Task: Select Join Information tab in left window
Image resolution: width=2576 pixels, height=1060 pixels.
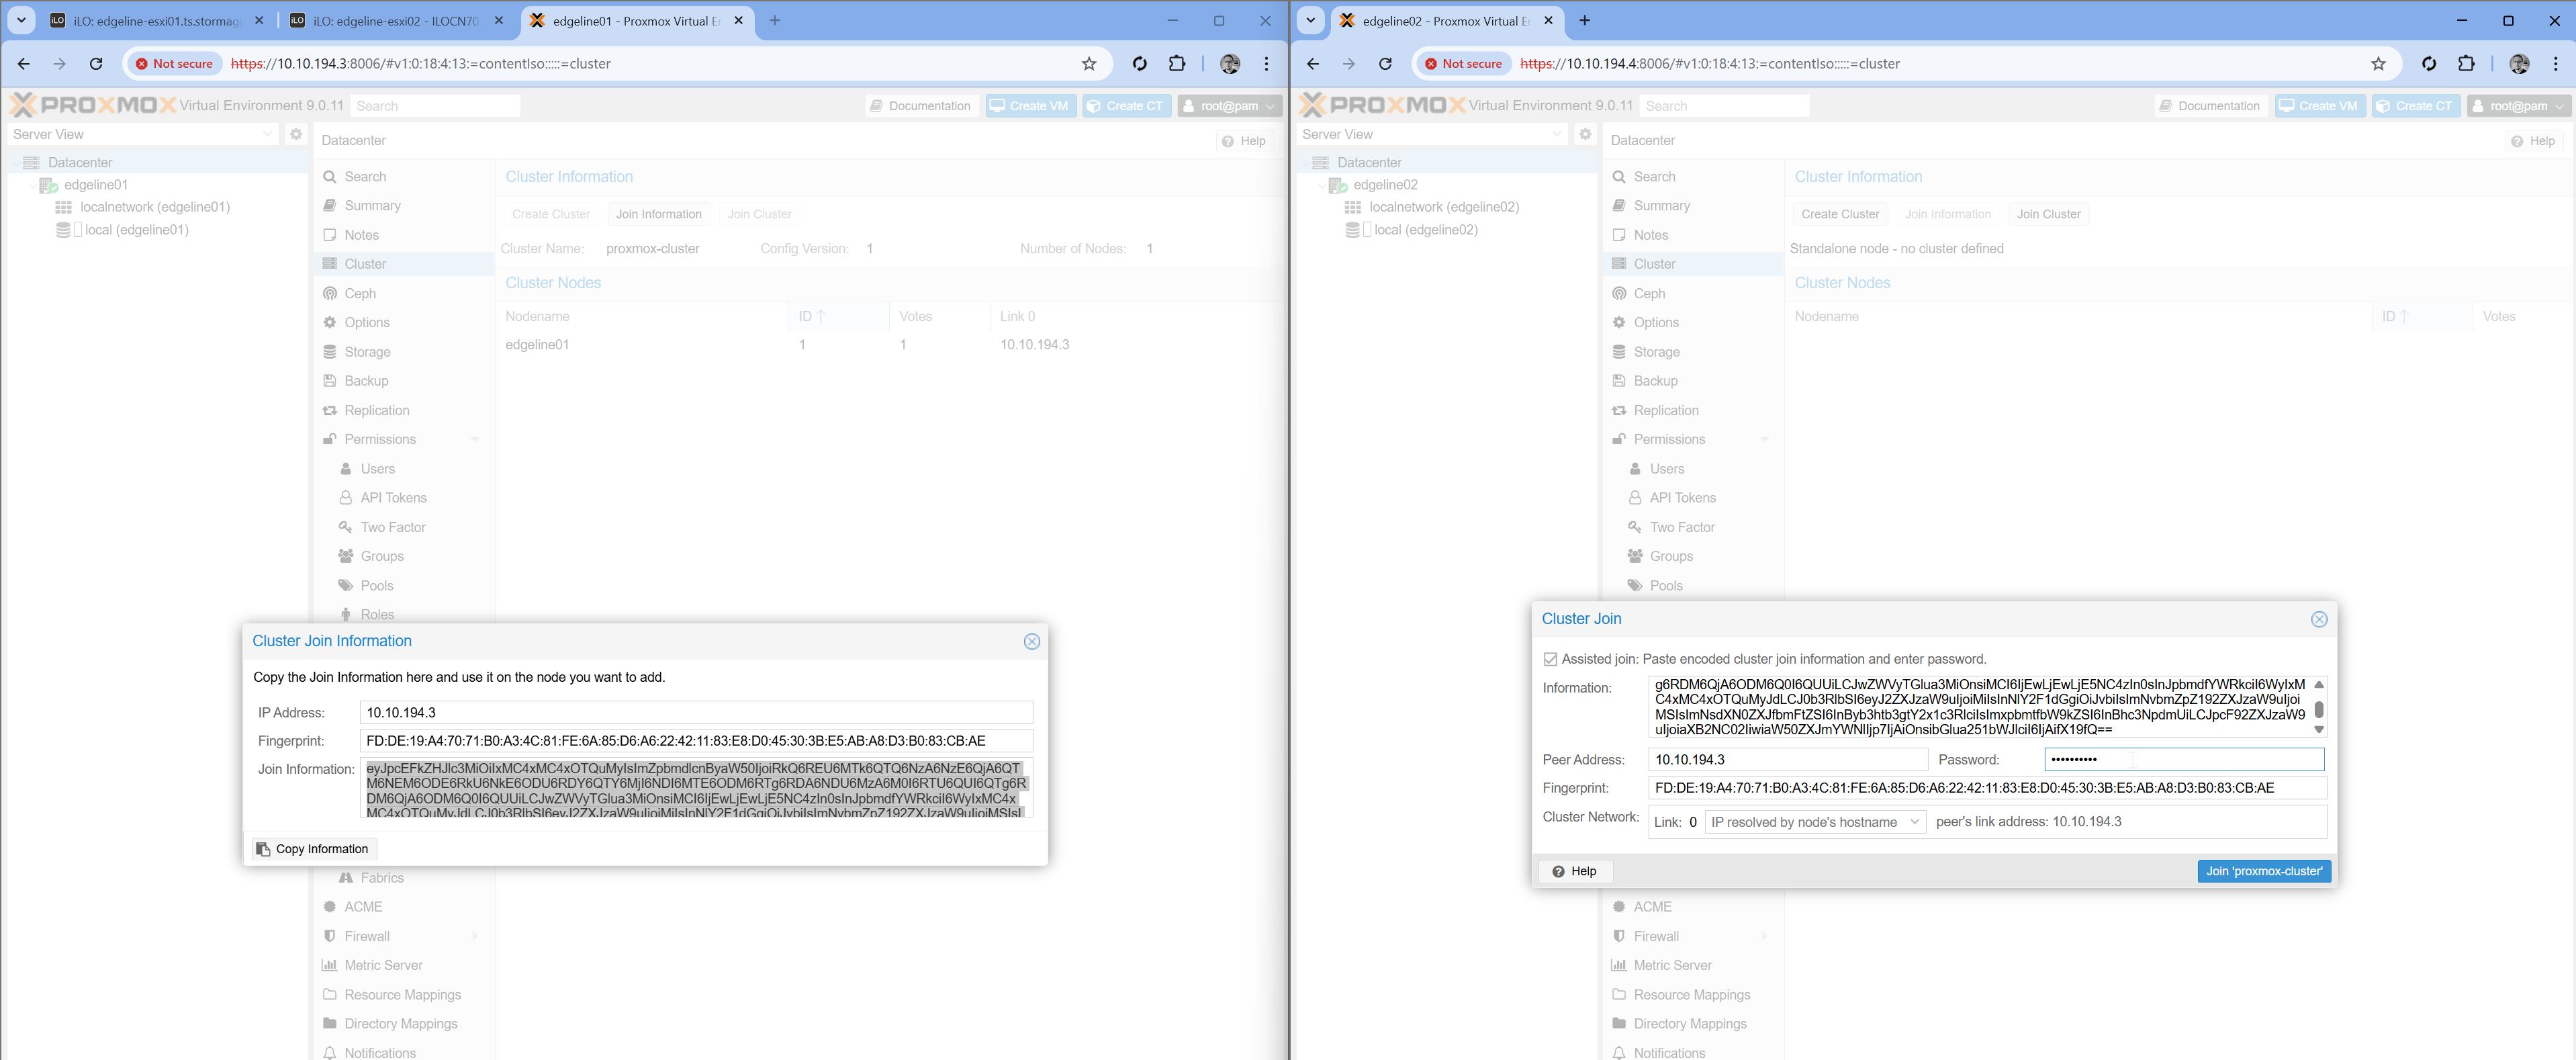Action: click(658, 214)
